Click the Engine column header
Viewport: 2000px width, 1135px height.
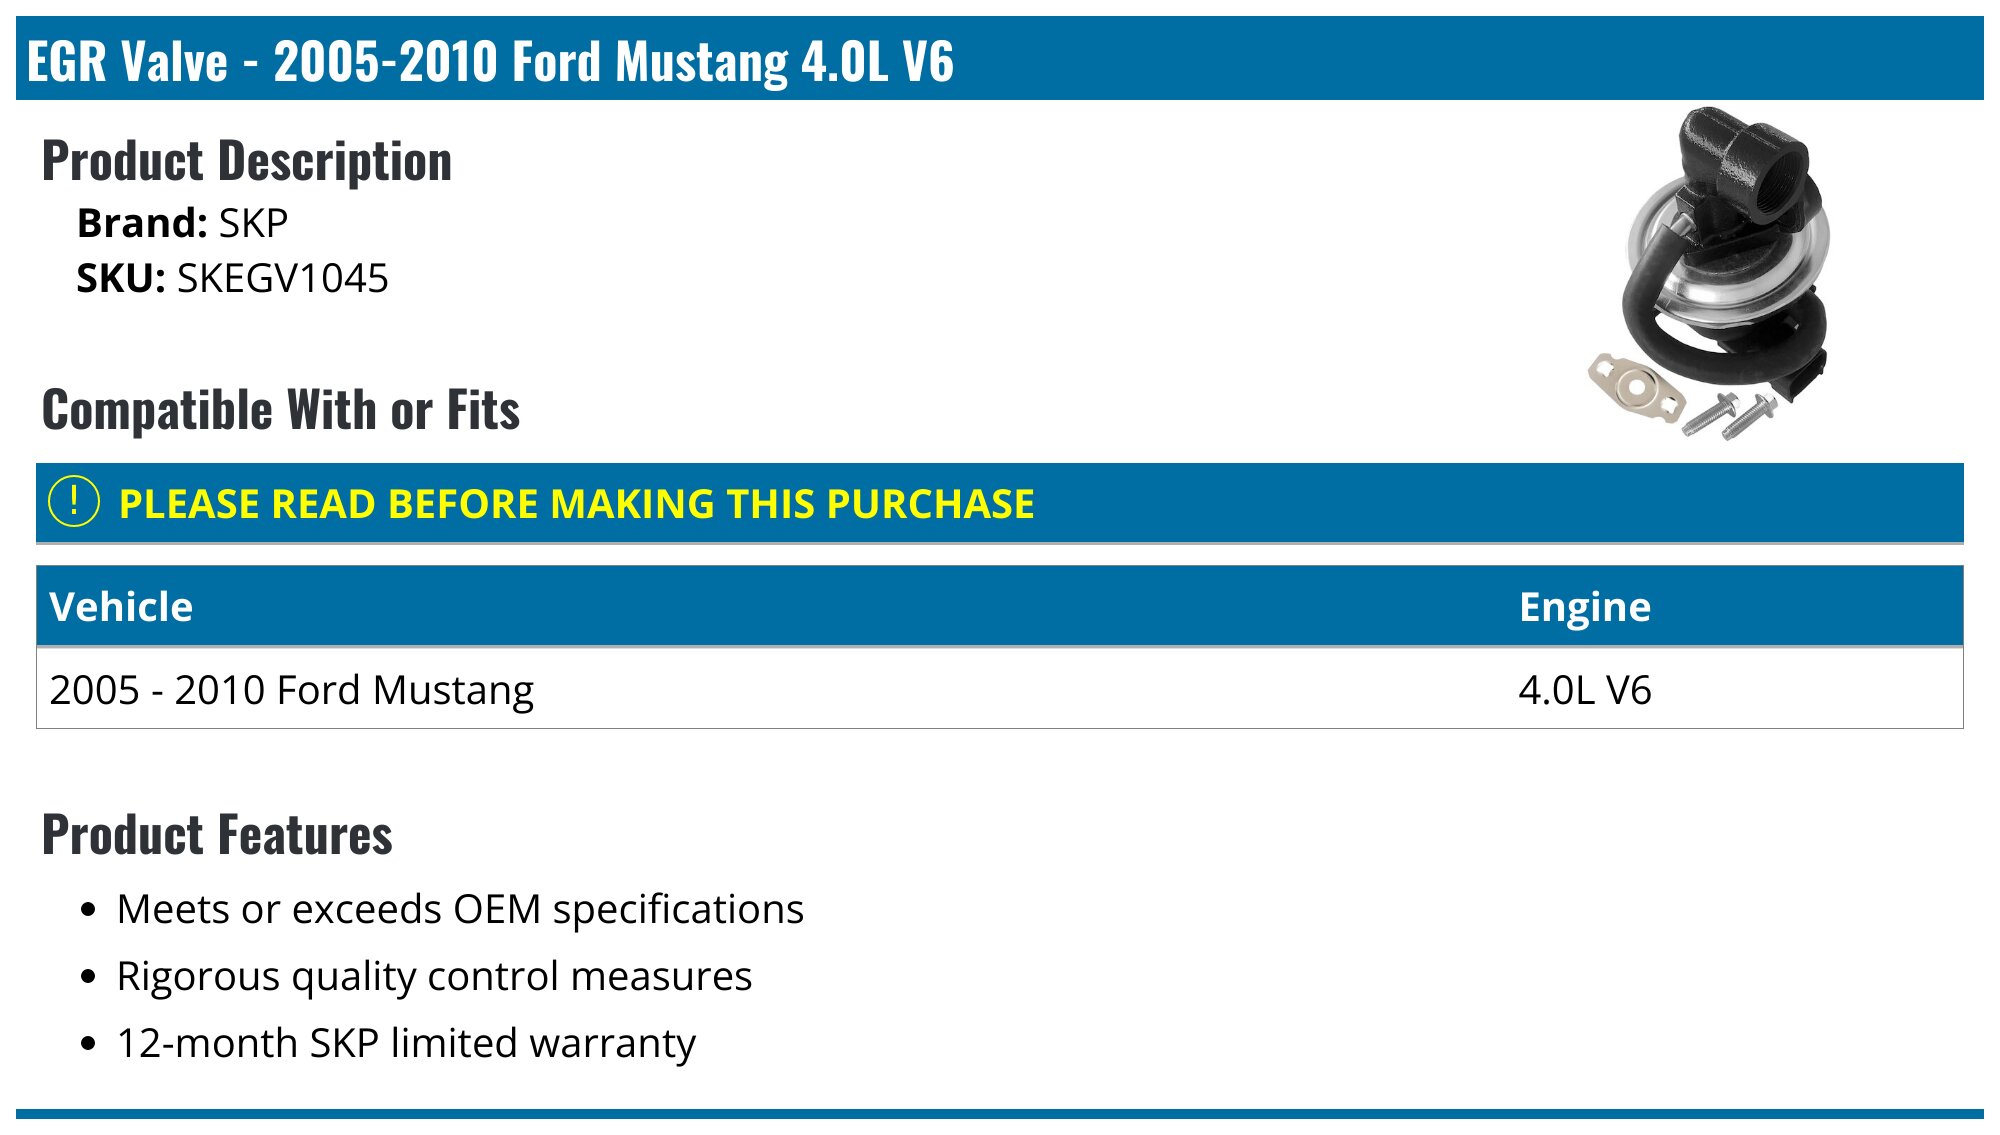(1585, 607)
